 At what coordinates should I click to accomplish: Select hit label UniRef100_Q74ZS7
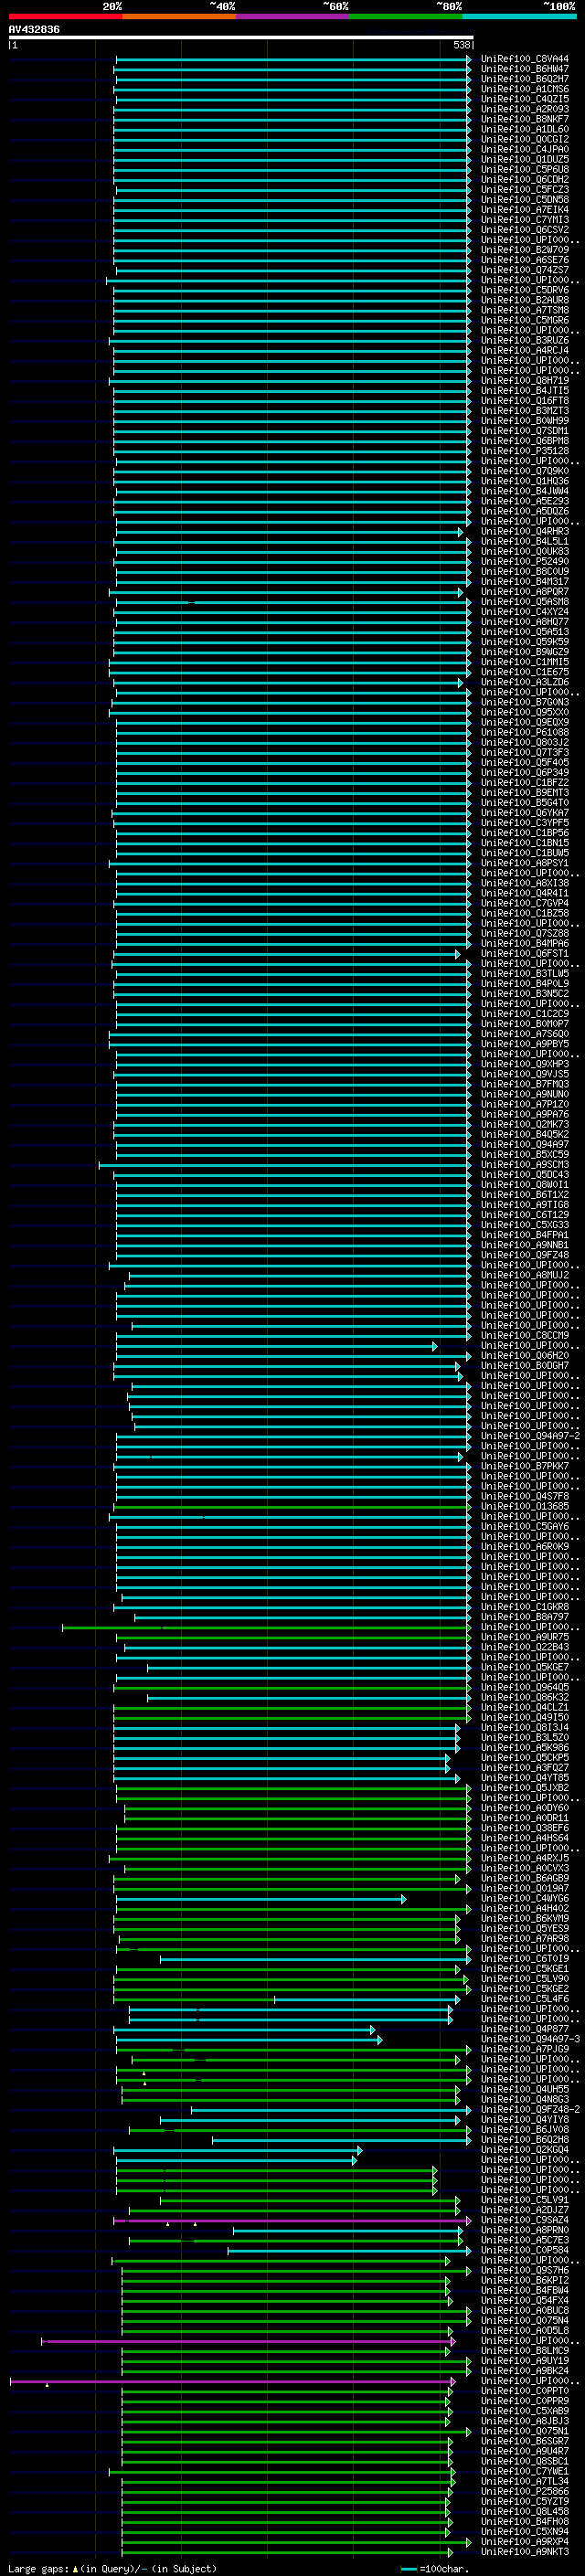point(525,270)
